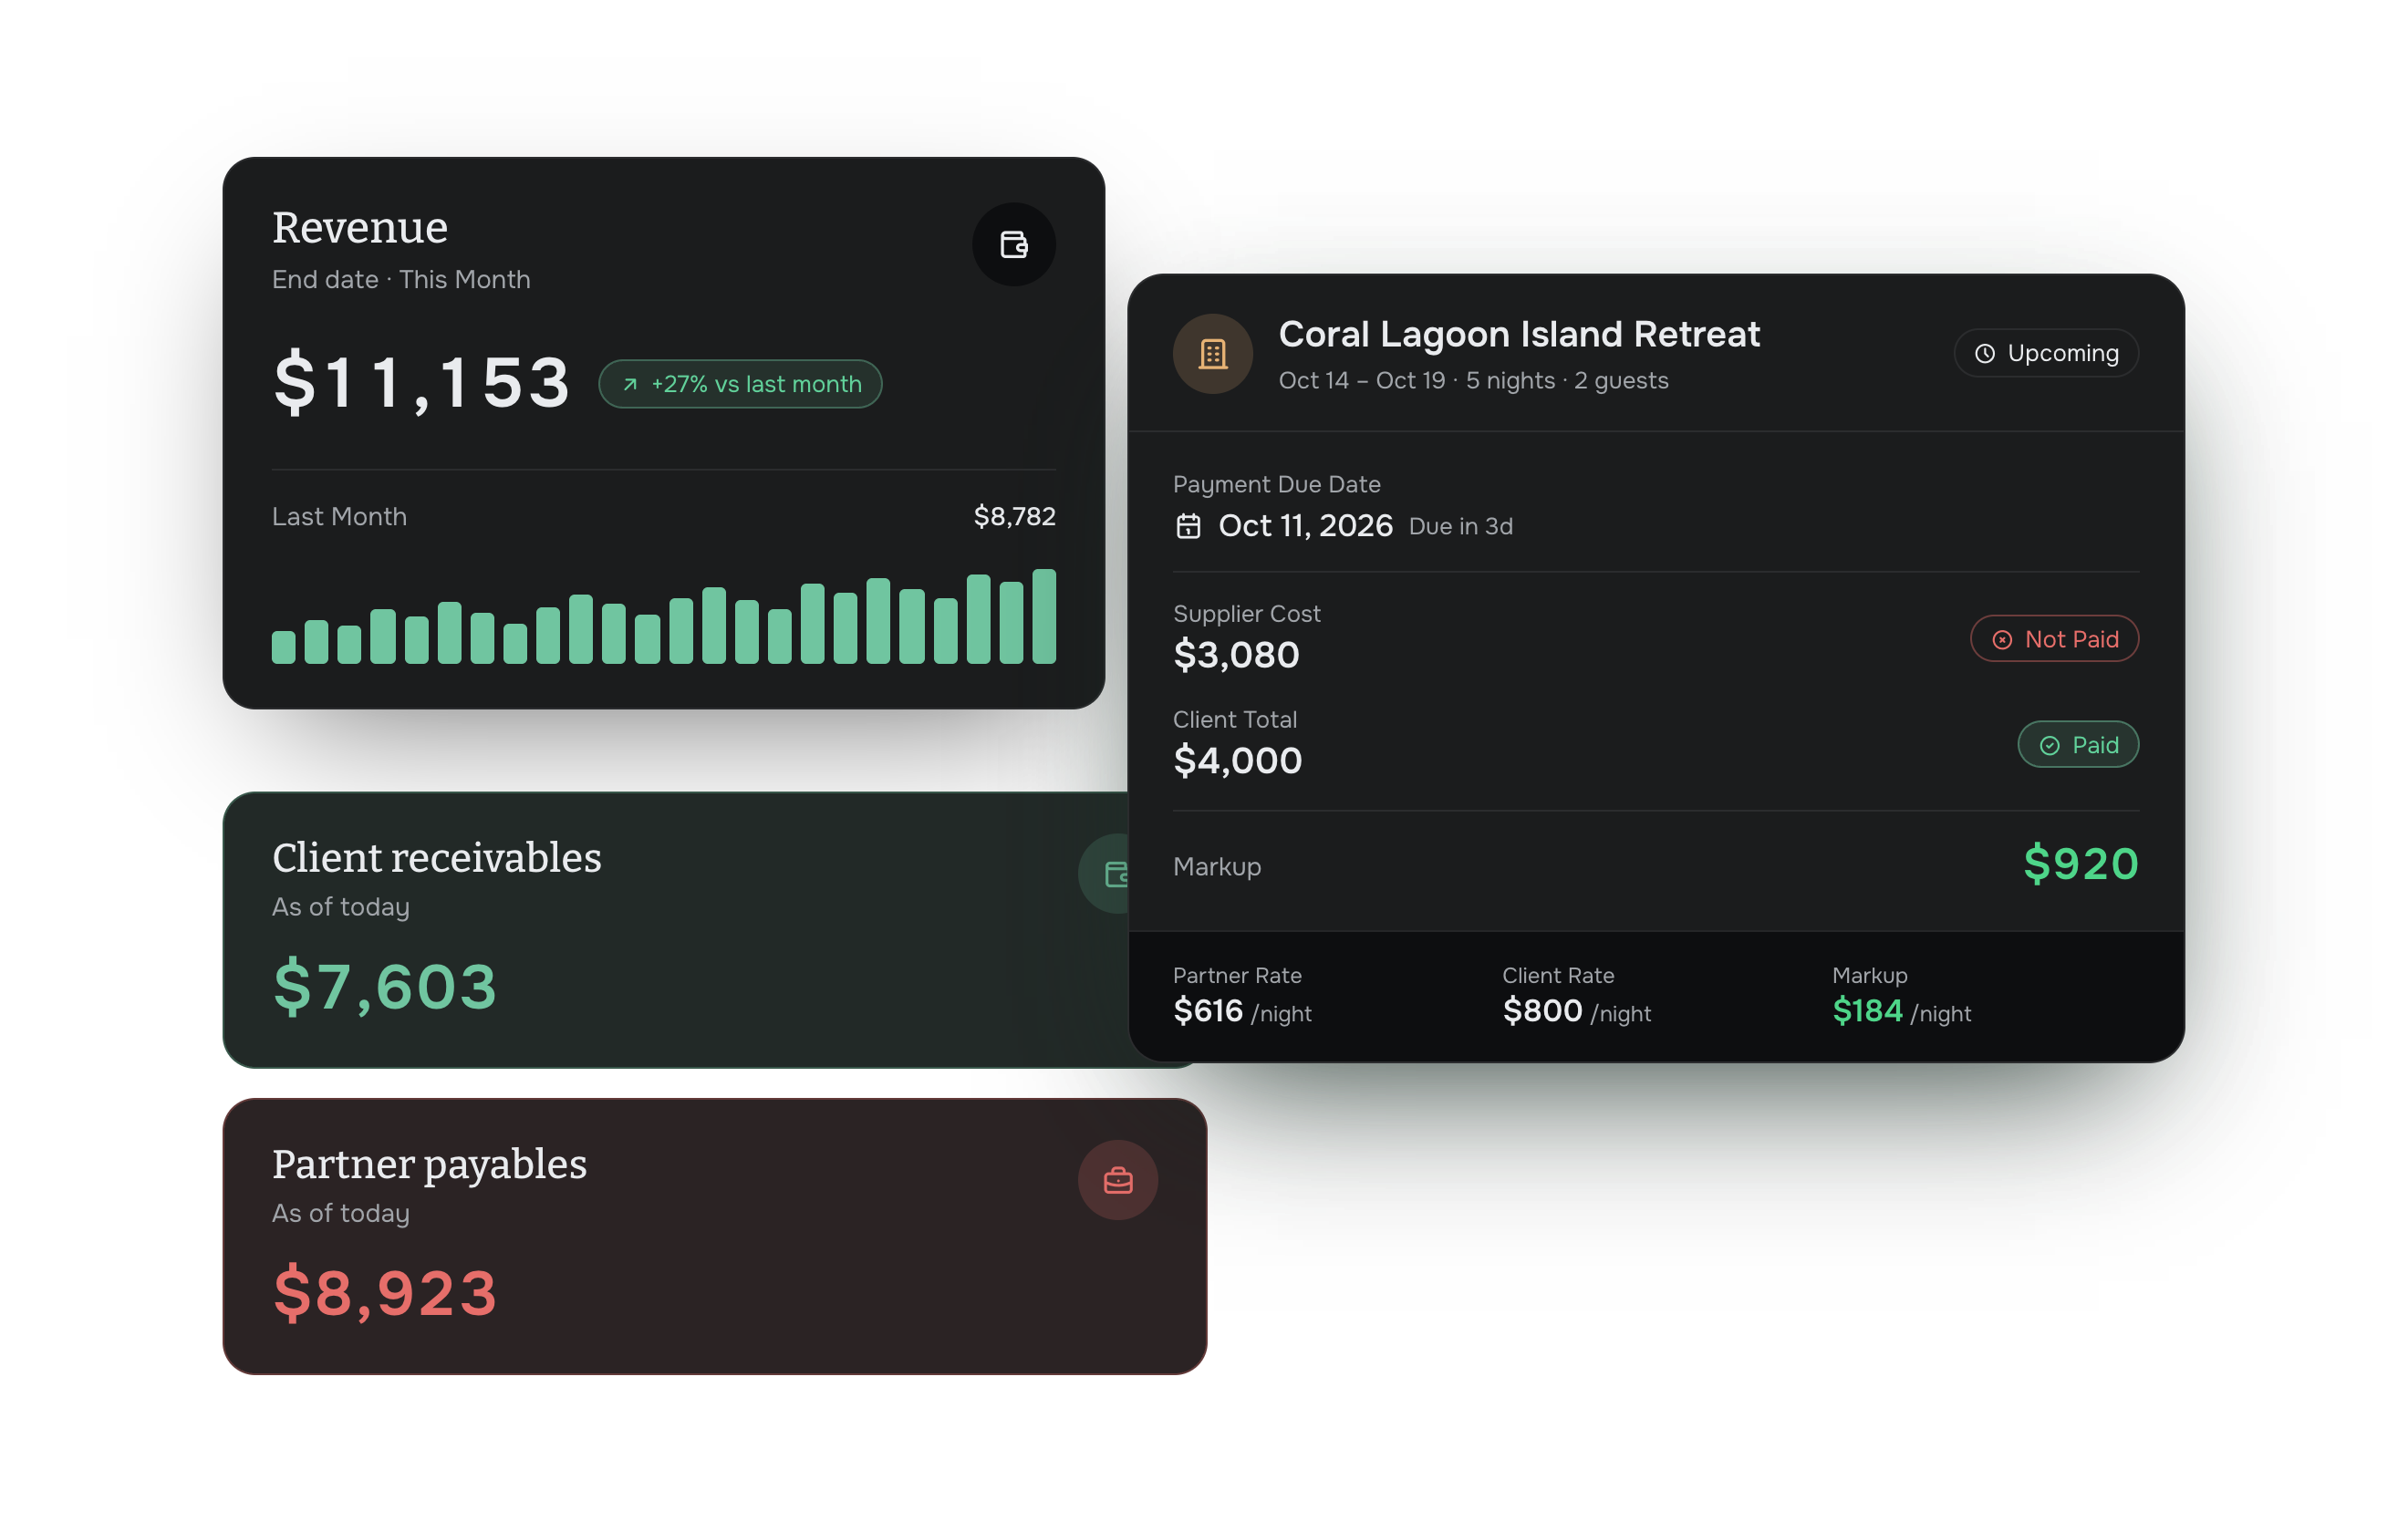Click the building icon beside Coral Lagoon
This screenshot has height=1532, width=2408.
(x=1213, y=353)
